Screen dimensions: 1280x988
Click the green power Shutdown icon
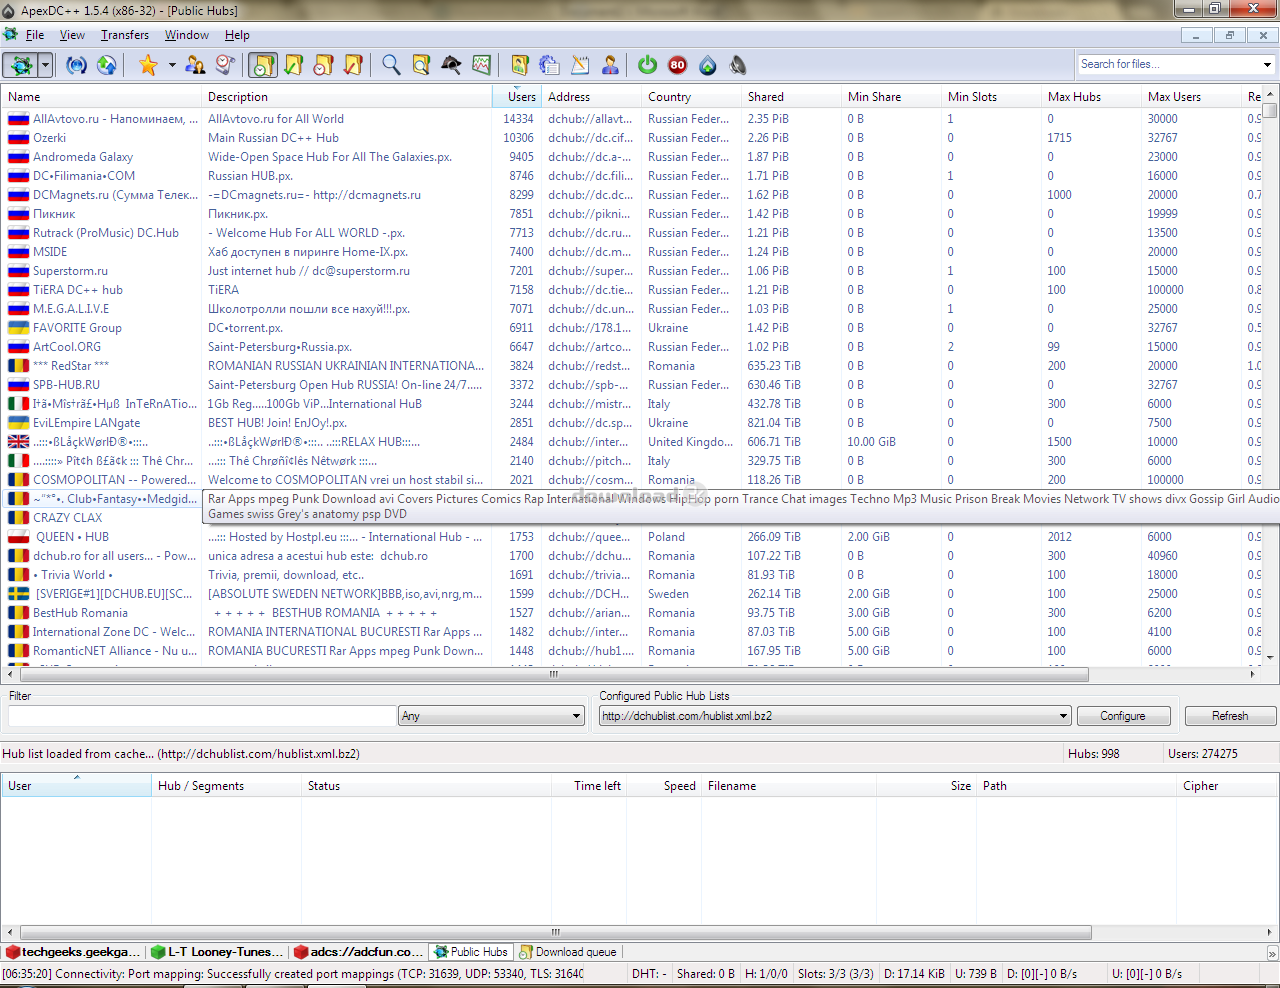coord(647,66)
